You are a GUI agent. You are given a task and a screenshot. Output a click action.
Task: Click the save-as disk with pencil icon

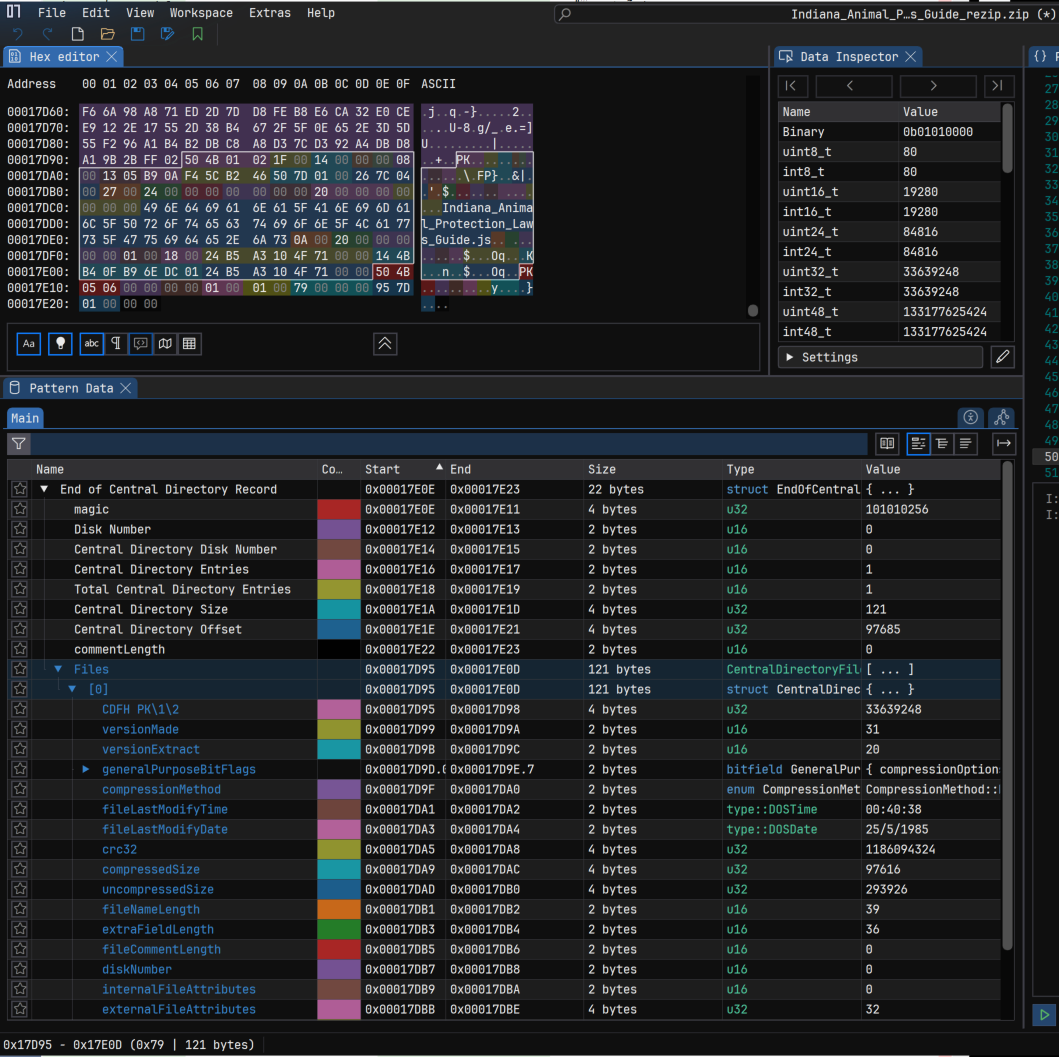[x=167, y=34]
